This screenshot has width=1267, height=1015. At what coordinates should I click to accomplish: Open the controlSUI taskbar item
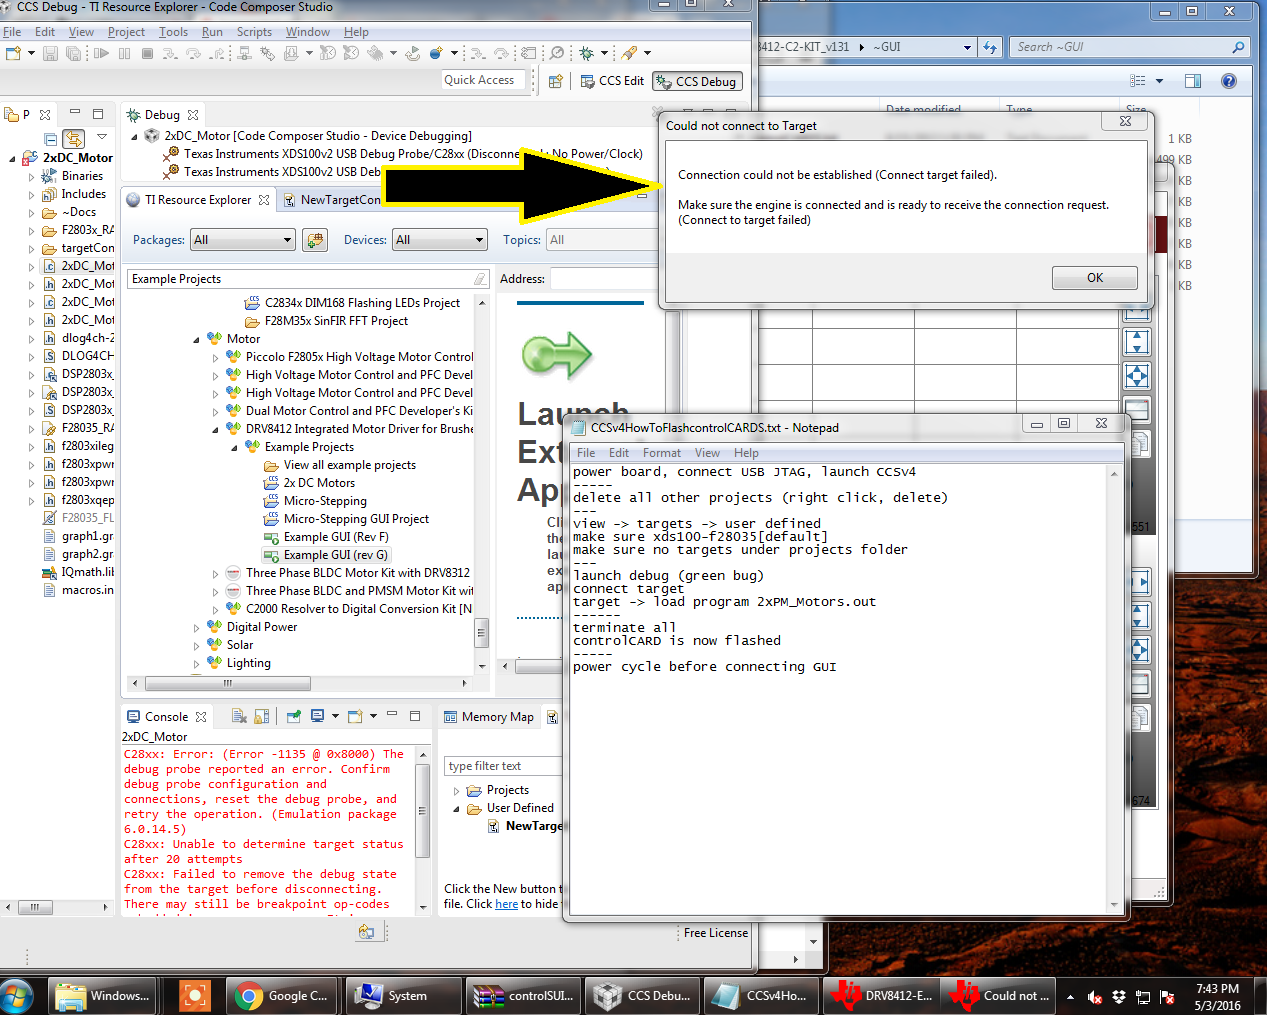click(524, 996)
